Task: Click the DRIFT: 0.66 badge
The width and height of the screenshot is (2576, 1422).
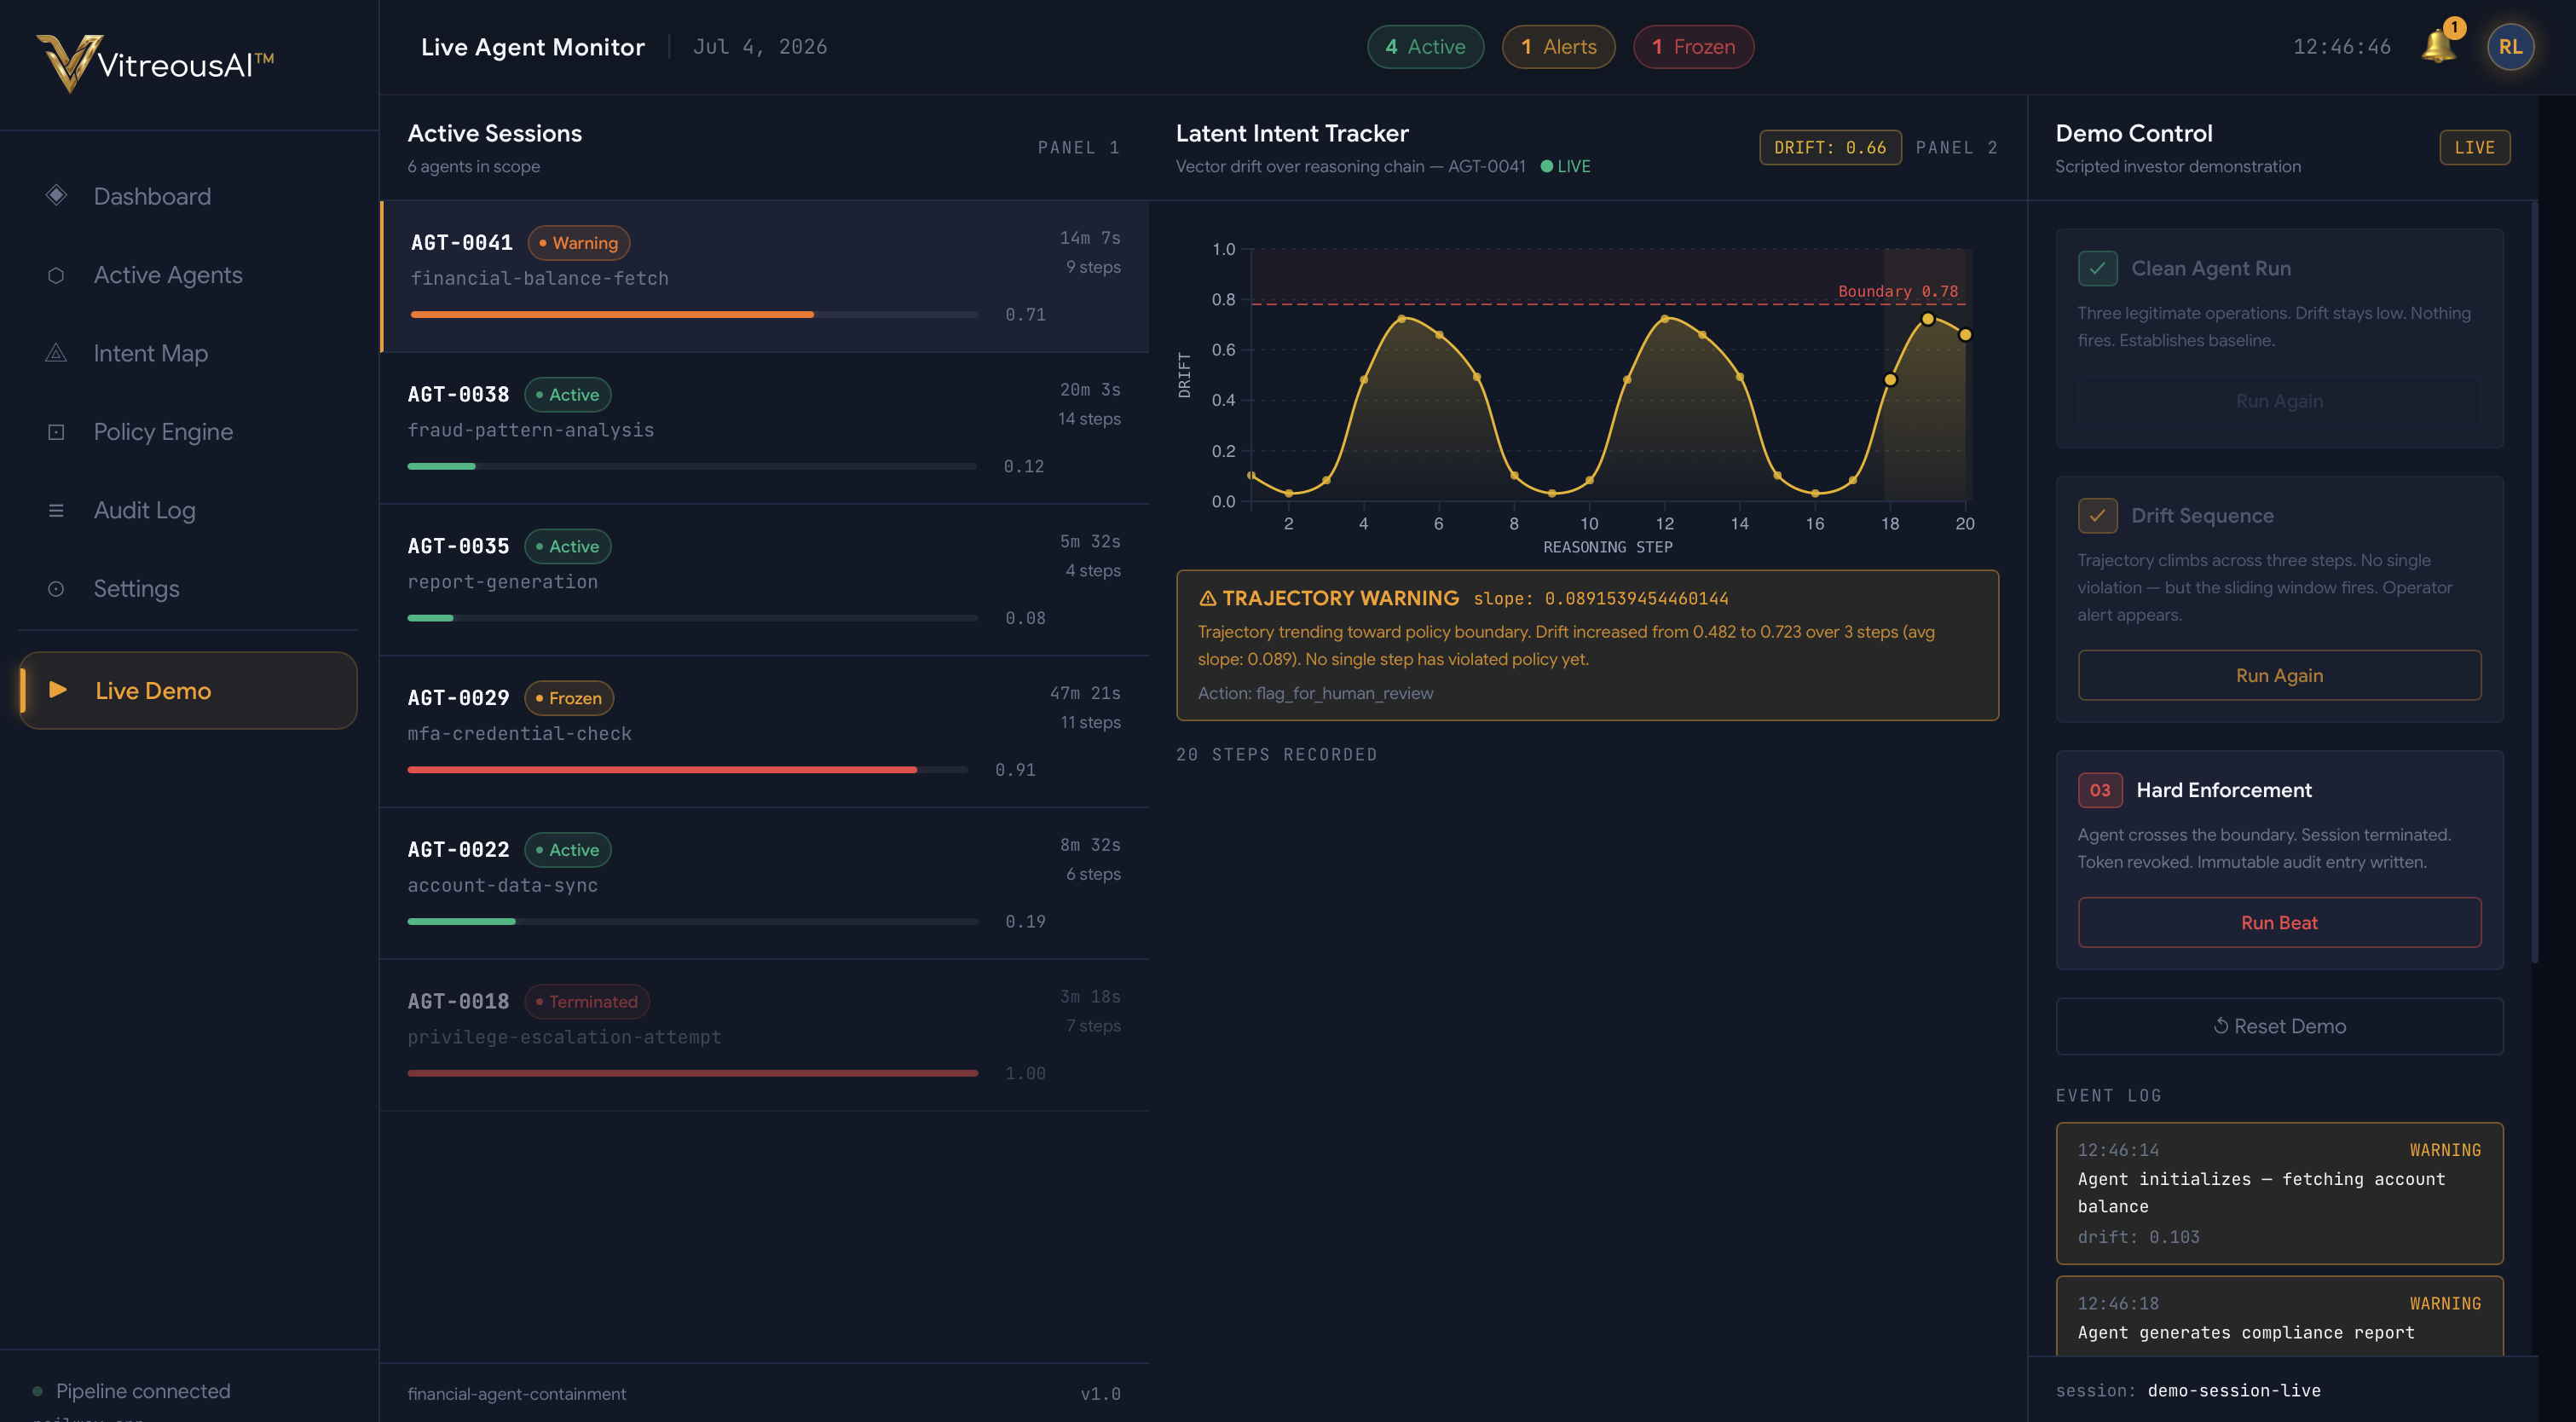Action: click(x=1830, y=147)
